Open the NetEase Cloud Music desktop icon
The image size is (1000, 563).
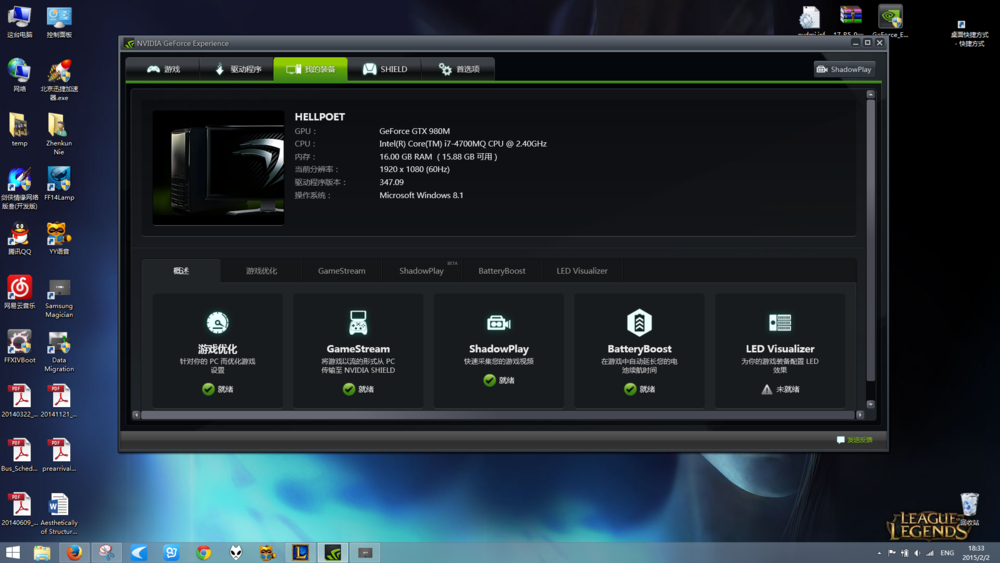click(x=20, y=293)
